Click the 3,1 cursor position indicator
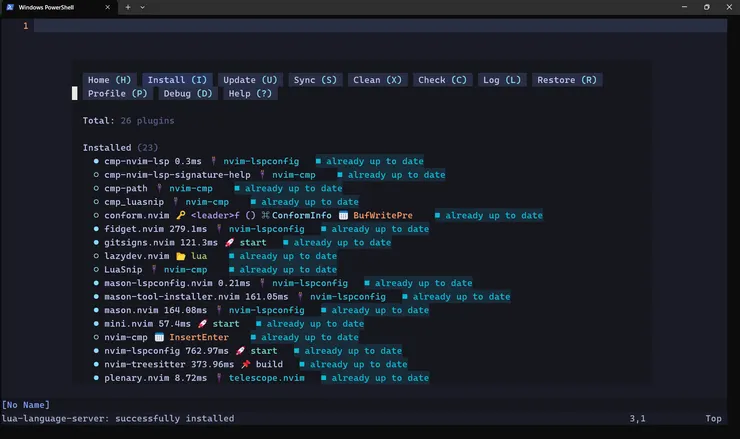 pyautogui.click(x=637, y=418)
